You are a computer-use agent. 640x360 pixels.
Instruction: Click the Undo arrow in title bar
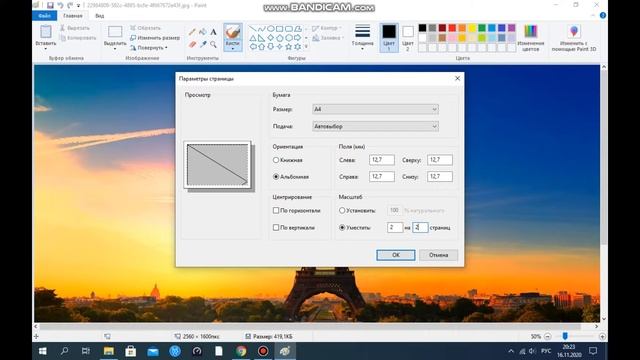pos(60,5)
